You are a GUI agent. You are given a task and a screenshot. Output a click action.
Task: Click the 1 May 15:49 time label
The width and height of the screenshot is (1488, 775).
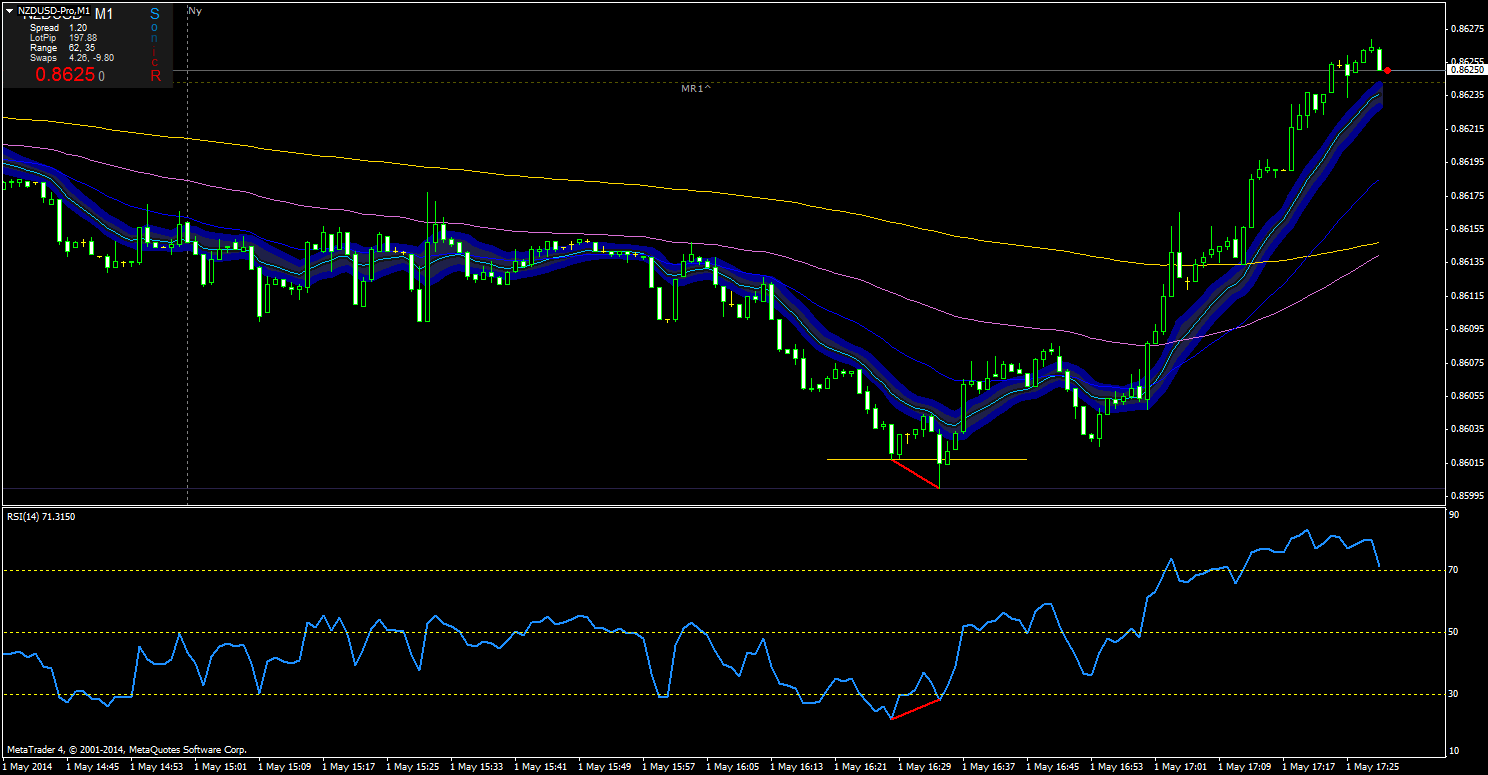pos(604,767)
